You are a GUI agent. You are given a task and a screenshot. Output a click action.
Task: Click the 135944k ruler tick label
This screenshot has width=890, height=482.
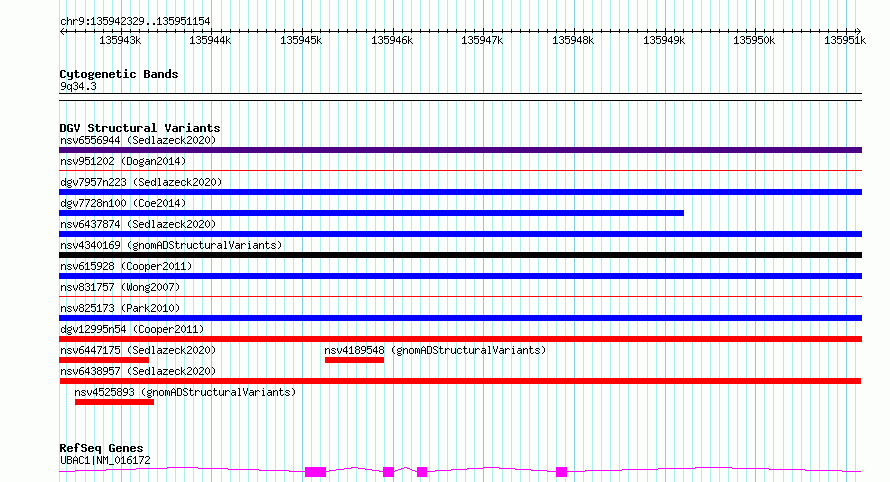[x=210, y=40]
